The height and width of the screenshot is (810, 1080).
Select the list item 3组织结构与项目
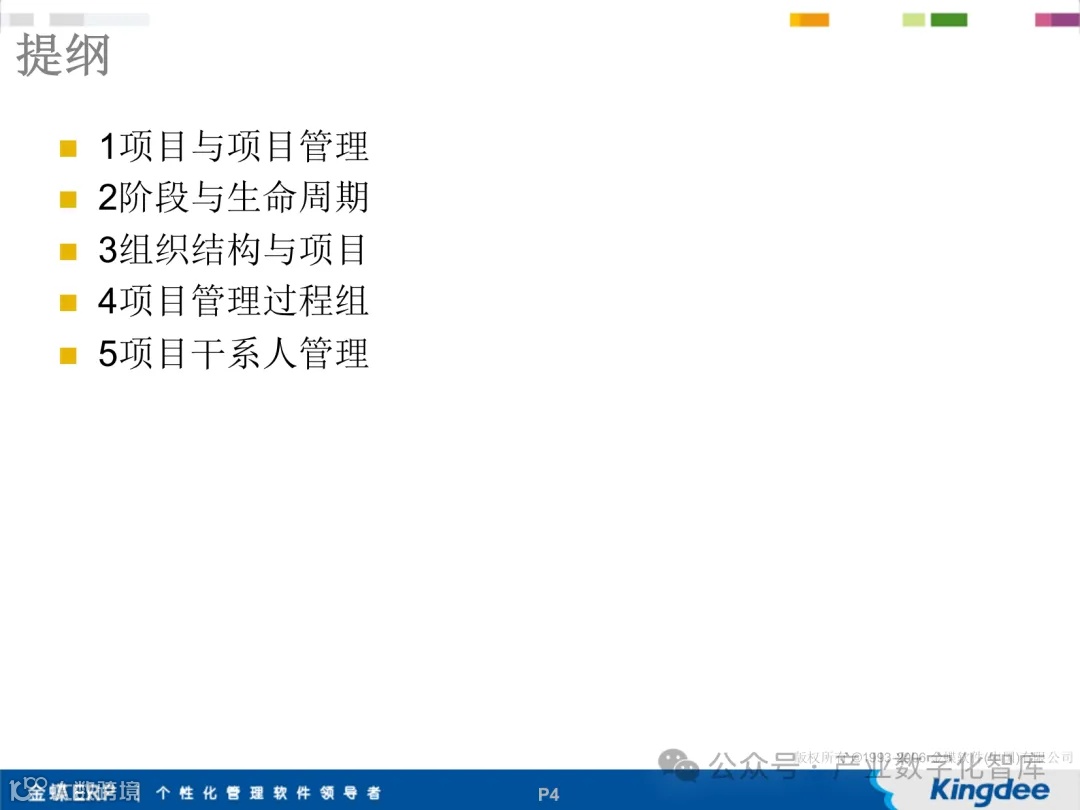pos(233,251)
